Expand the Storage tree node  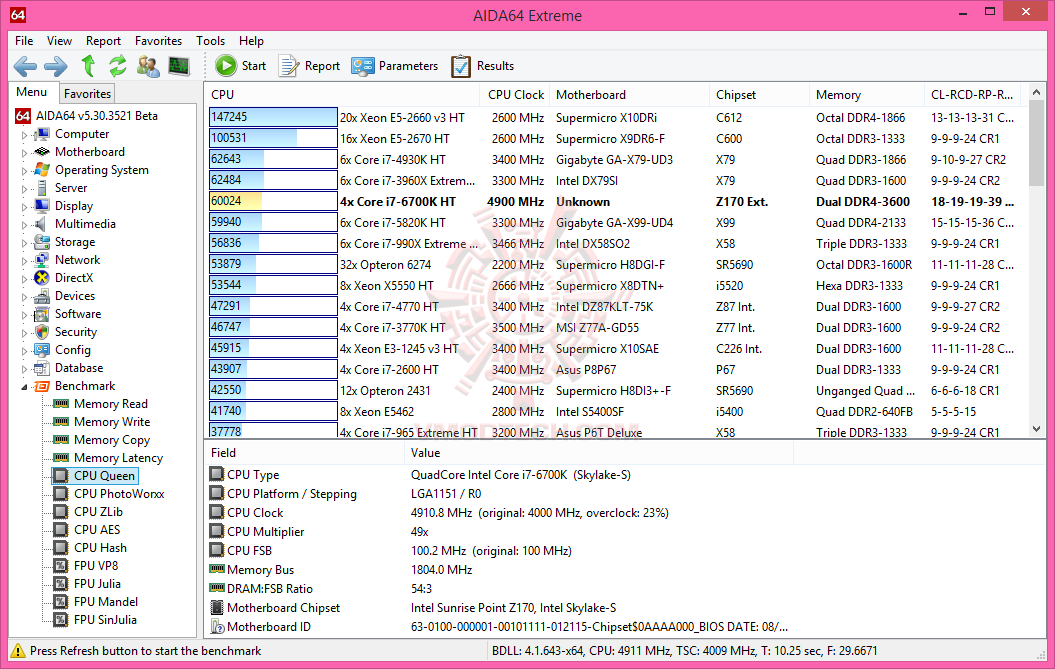pos(24,243)
